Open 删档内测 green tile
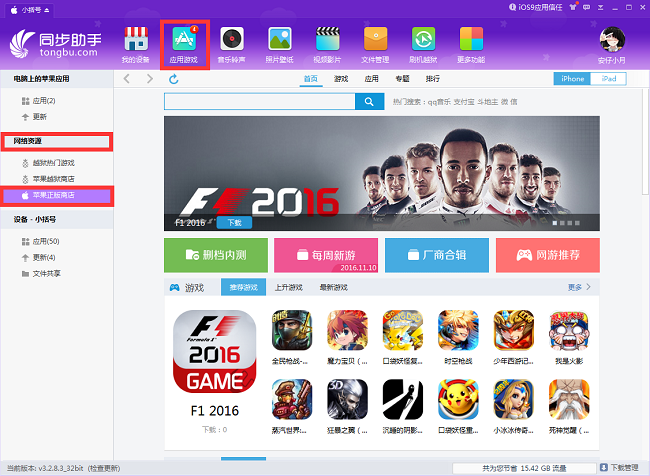The height and width of the screenshot is (476, 650). click(216, 255)
